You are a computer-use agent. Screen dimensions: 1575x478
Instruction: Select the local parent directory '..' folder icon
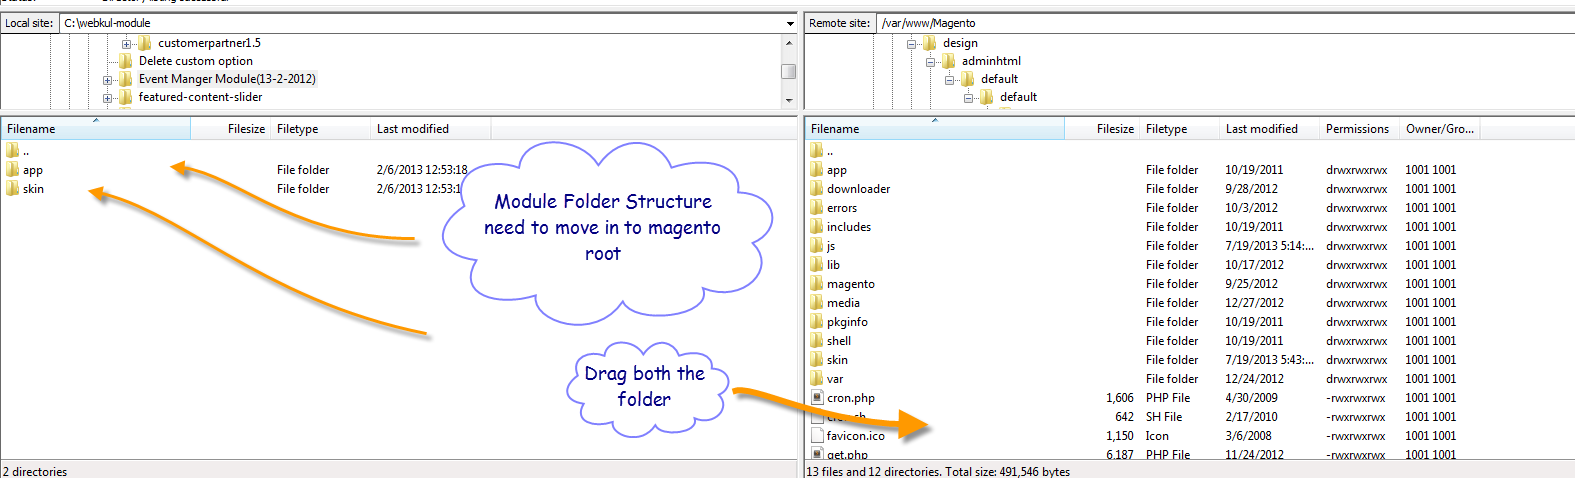click(12, 150)
